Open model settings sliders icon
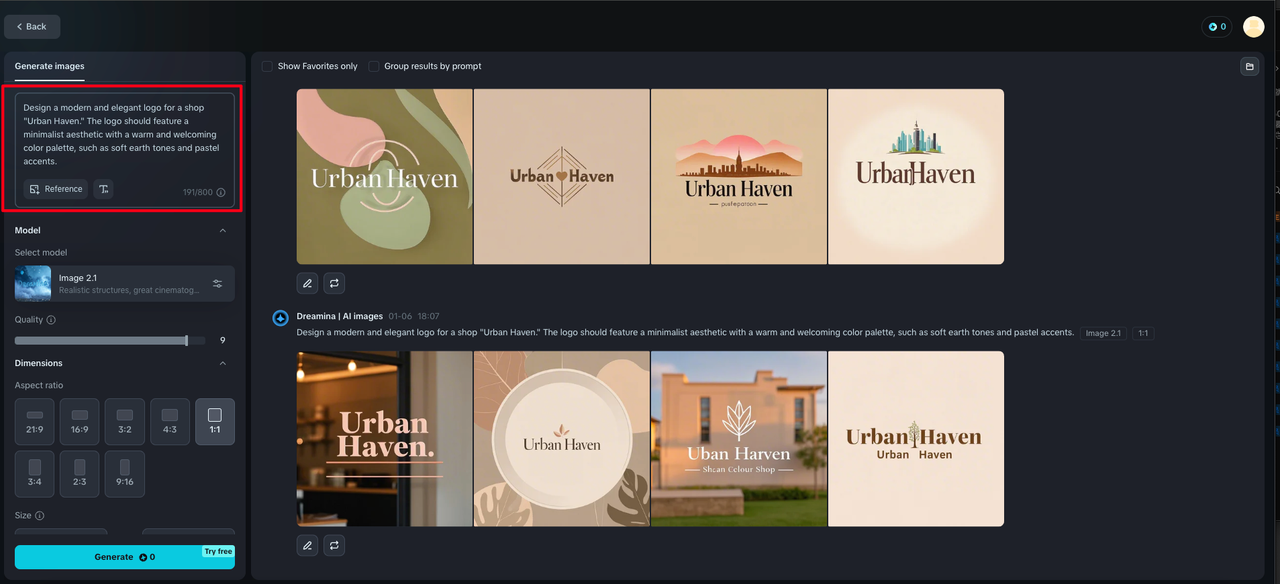Viewport: 1280px width, 584px height. 217,284
